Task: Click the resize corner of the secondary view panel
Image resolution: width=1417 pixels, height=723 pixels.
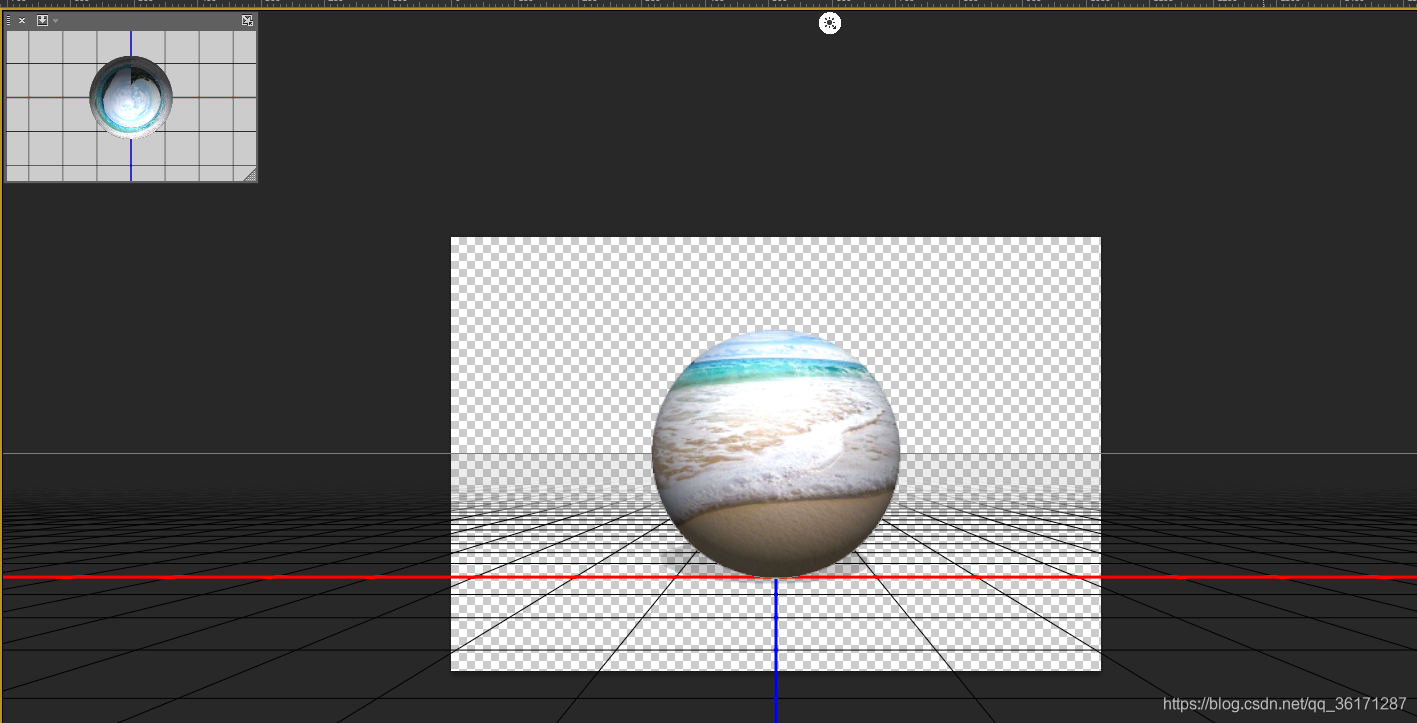Action: [250, 175]
